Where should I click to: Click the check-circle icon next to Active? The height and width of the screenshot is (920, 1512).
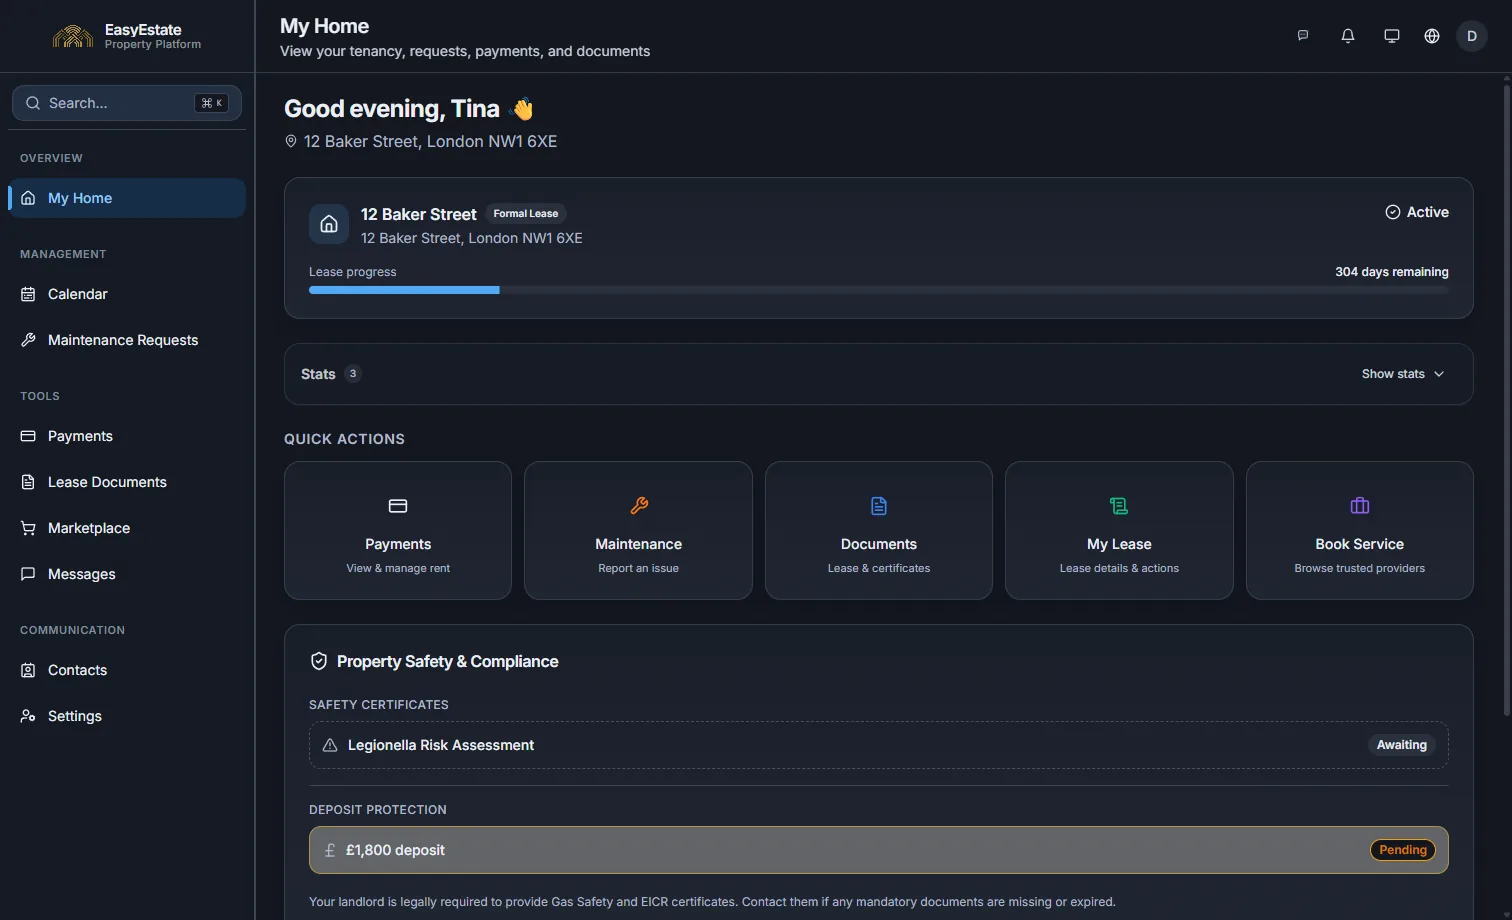click(x=1392, y=212)
